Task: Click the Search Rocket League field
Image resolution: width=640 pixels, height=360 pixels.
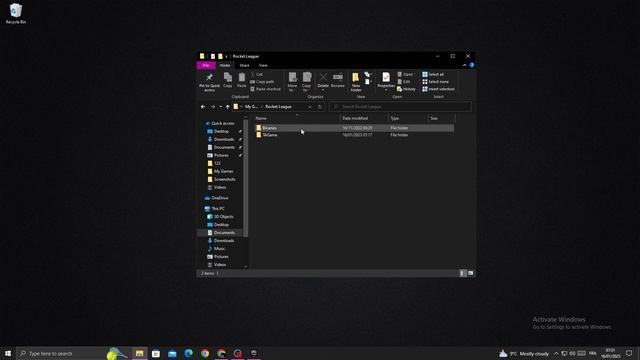Action: [400, 107]
